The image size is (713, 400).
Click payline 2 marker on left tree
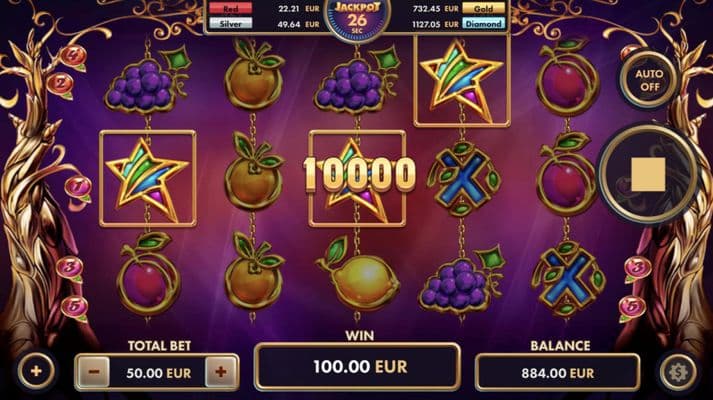click(x=60, y=85)
